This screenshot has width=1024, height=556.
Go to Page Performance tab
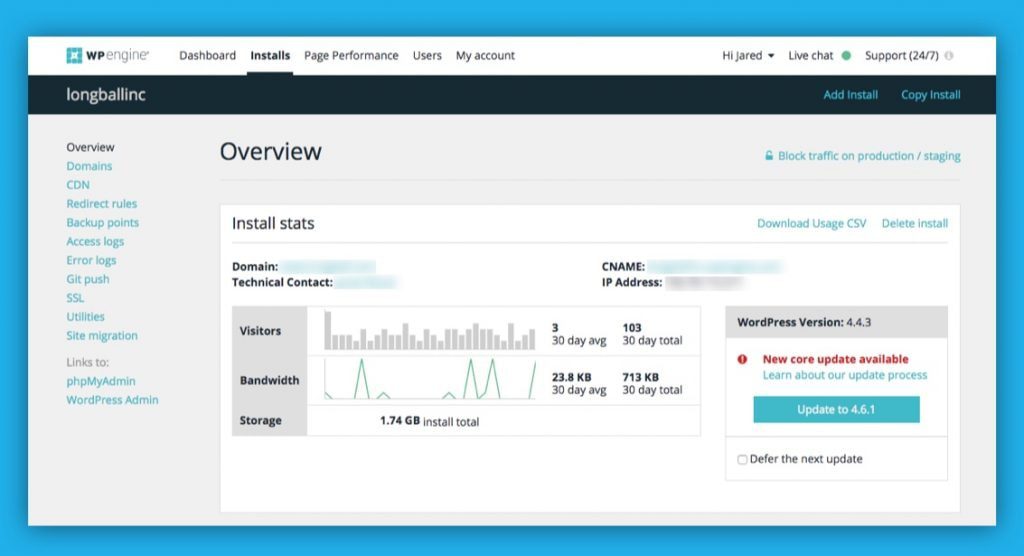click(x=351, y=56)
